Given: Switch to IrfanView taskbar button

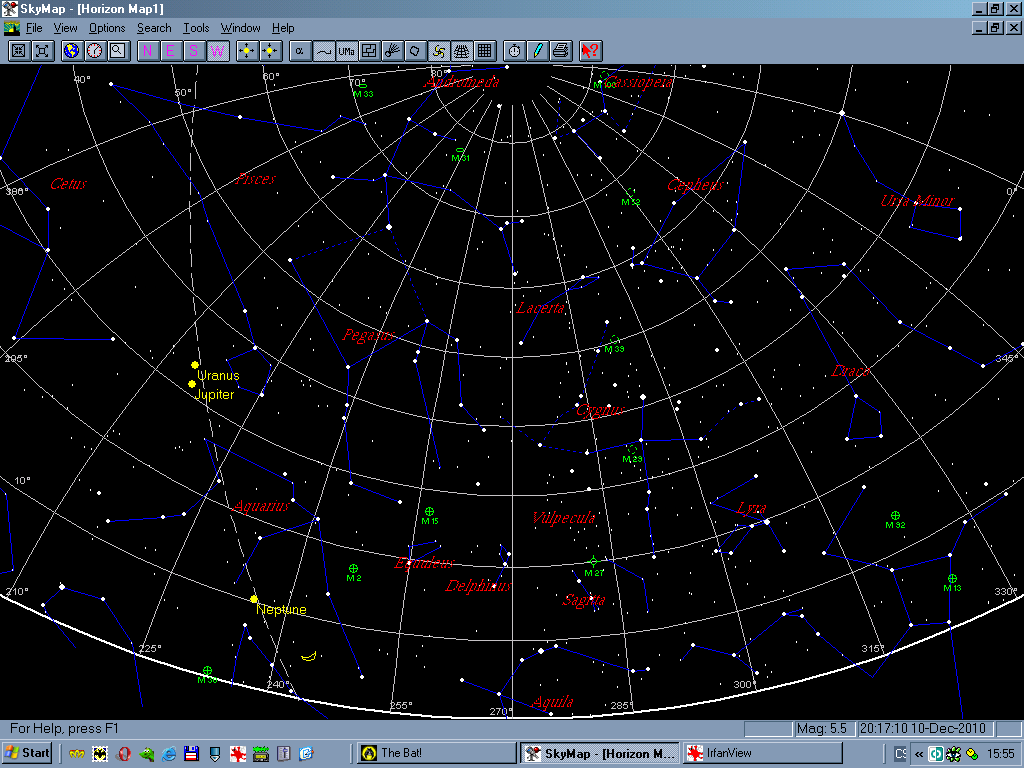Looking at the screenshot, I should [x=762, y=753].
